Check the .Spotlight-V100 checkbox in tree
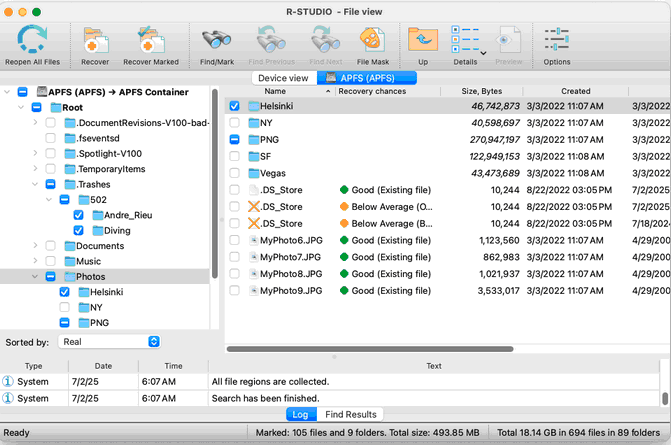 pyautogui.click(x=50, y=154)
